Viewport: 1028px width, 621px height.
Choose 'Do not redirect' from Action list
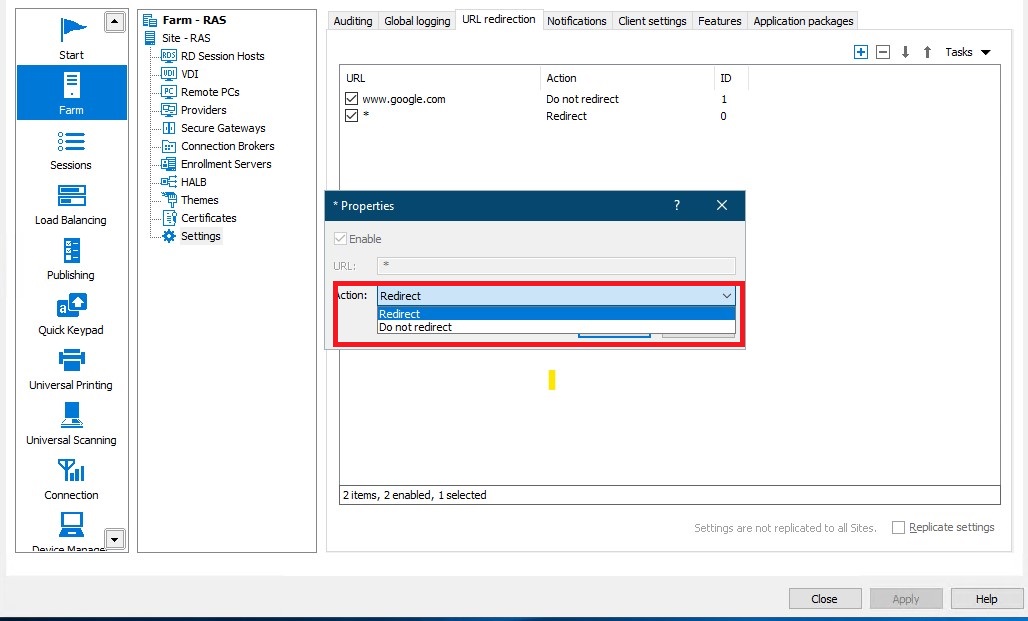tap(416, 327)
